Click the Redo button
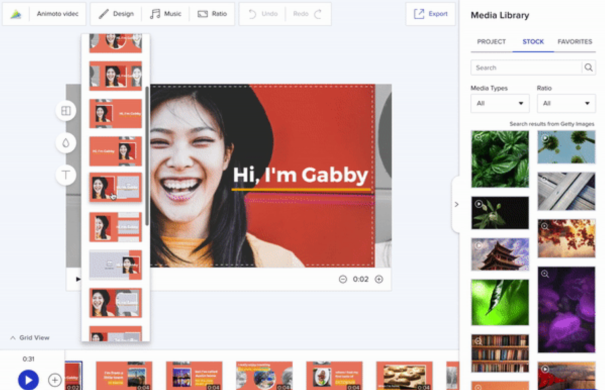605x390 pixels. click(308, 14)
